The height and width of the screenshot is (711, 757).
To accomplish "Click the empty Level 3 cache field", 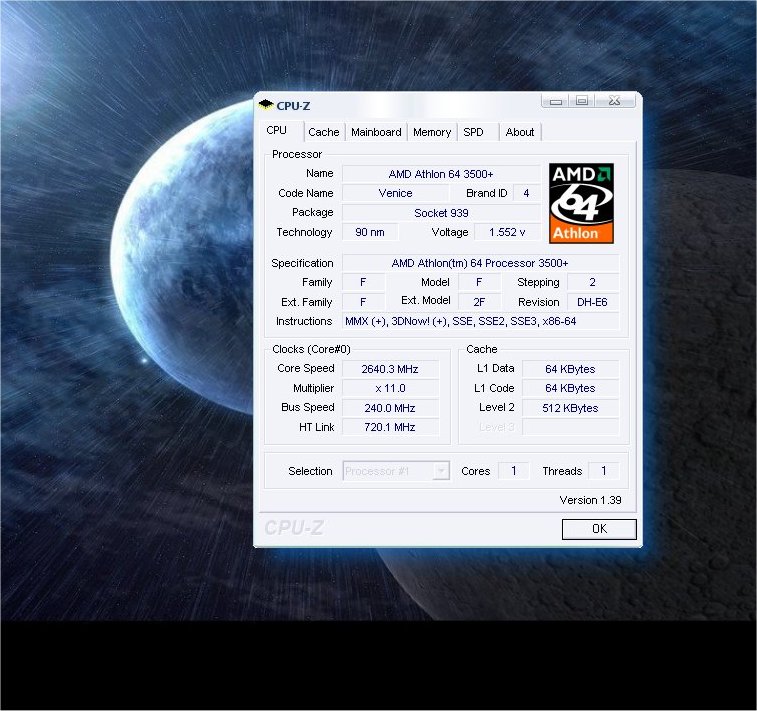I will [570, 427].
